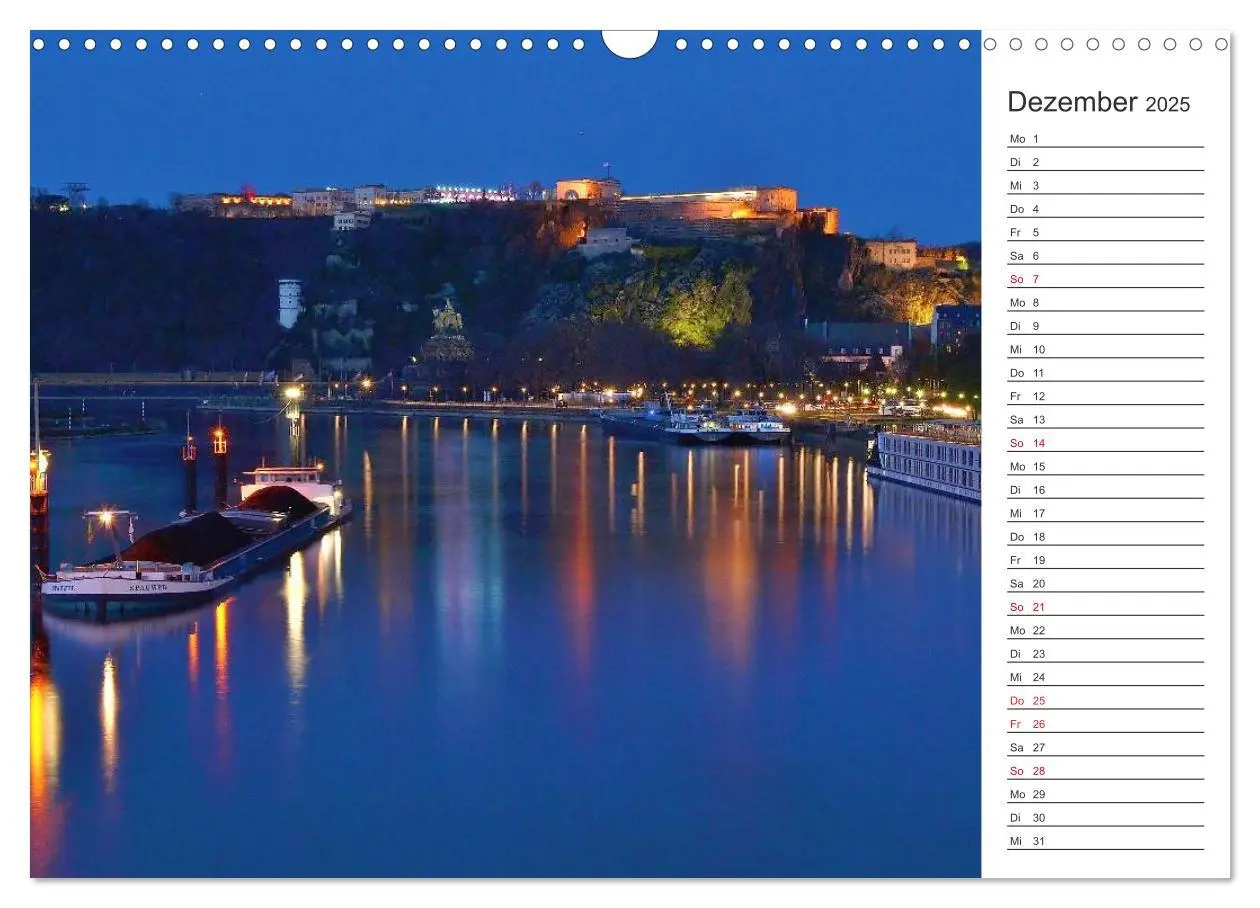The image size is (1260, 908).
Task: Select the row 'Mi 24'
Action: tap(1106, 677)
